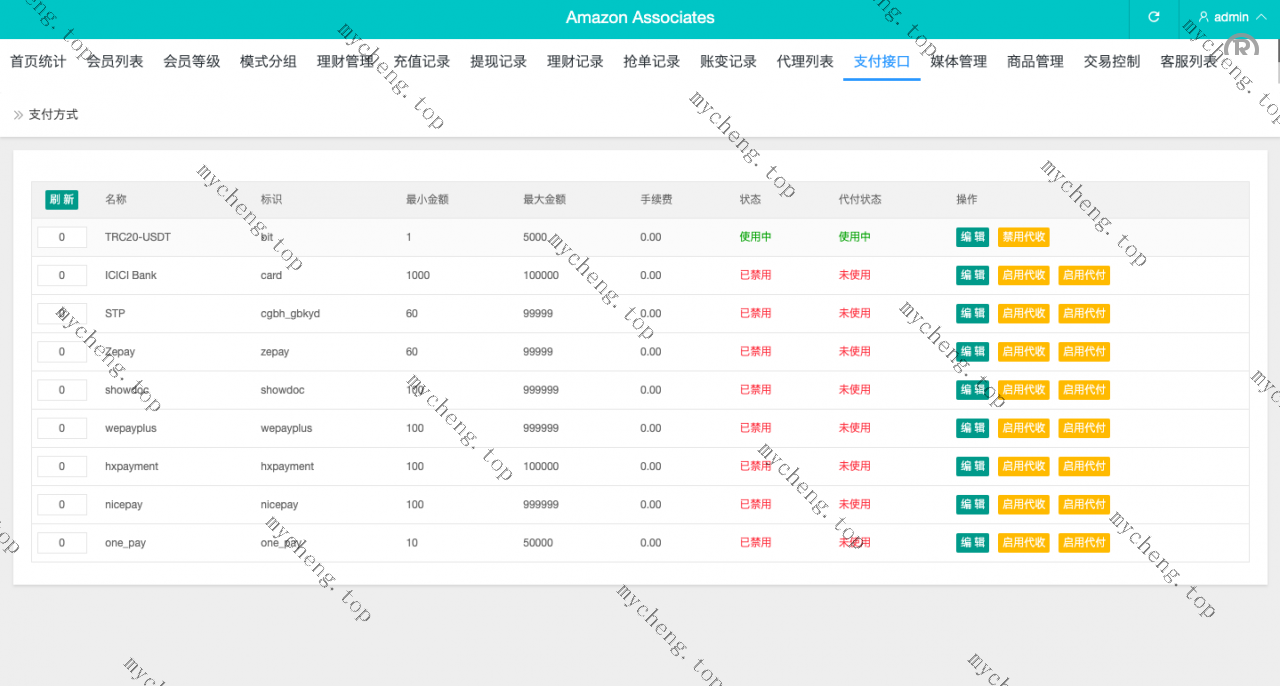Click the refresh icon in top header
The width and height of the screenshot is (1280, 686).
pyautogui.click(x=1154, y=17)
